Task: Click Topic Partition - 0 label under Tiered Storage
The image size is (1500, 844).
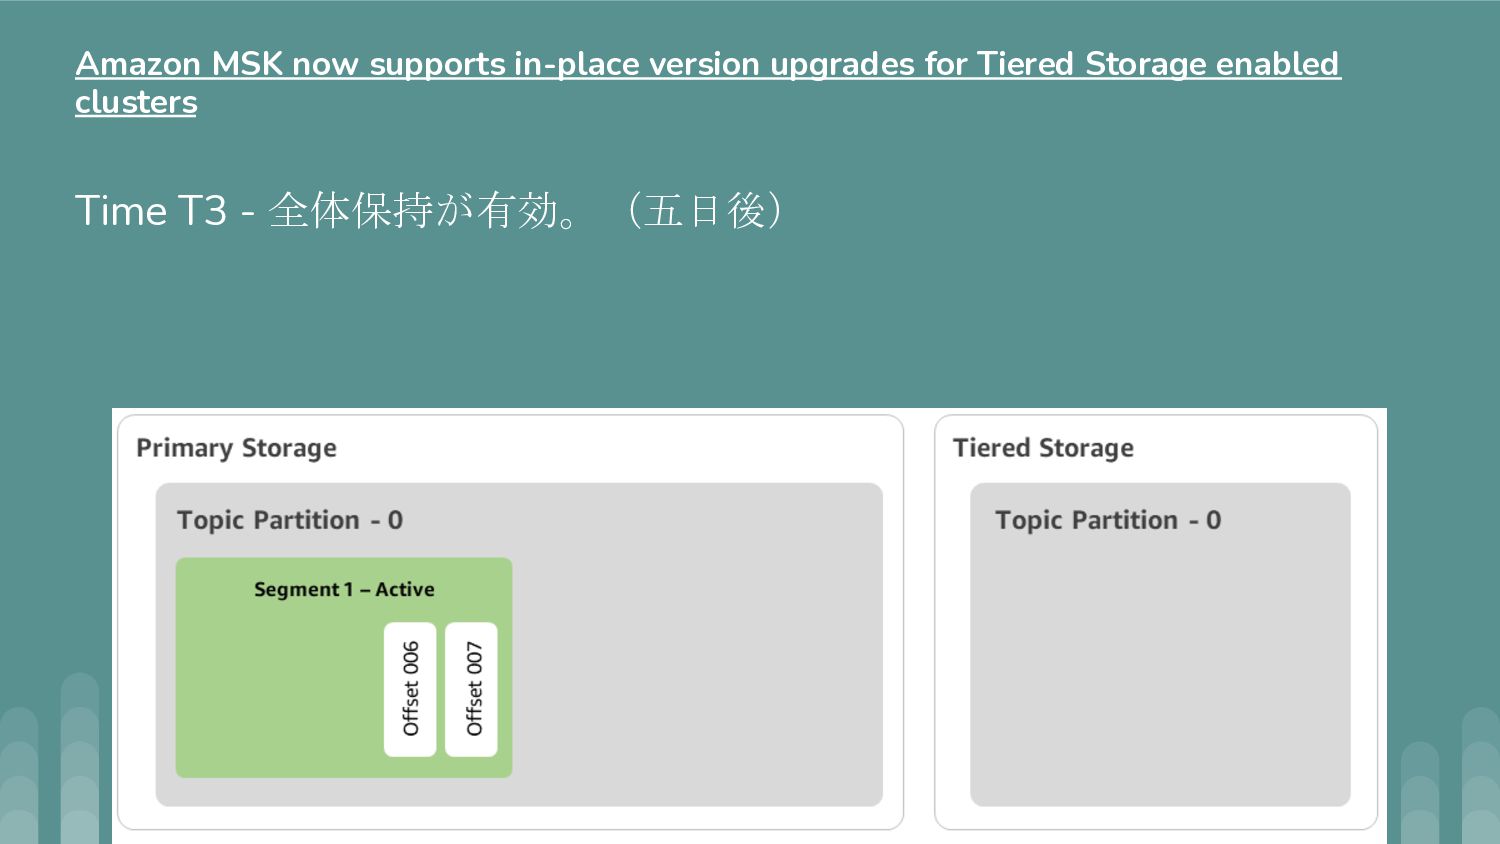Action: click(1108, 520)
